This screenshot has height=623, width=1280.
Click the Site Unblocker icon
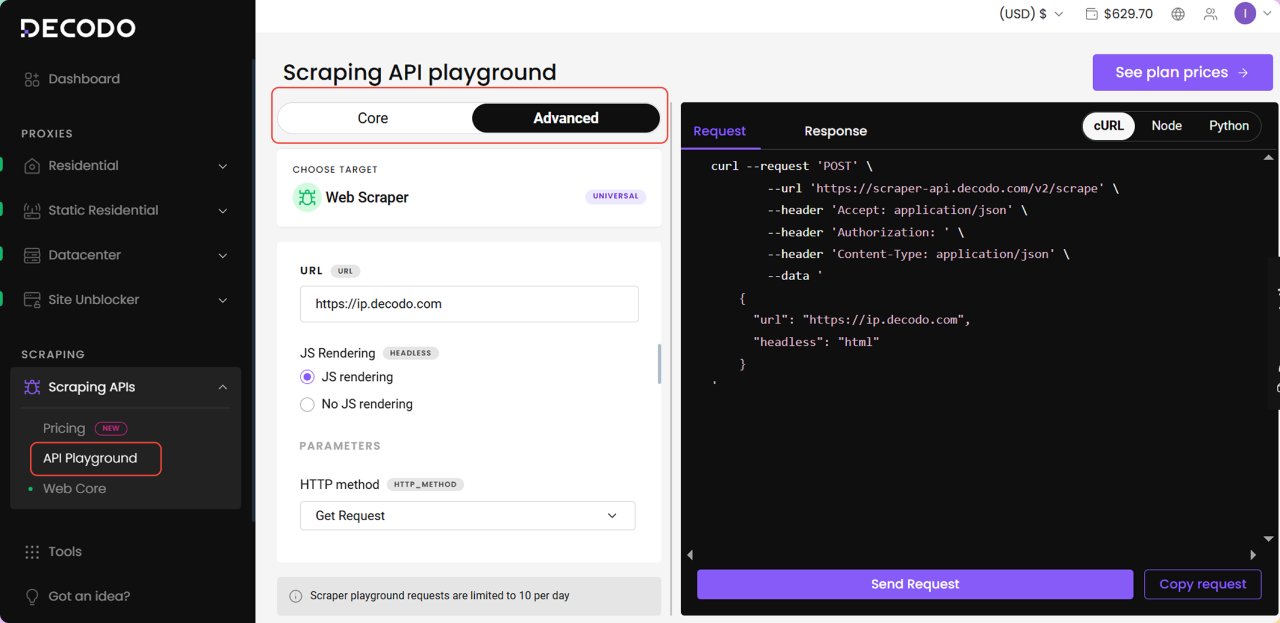coord(32,300)
